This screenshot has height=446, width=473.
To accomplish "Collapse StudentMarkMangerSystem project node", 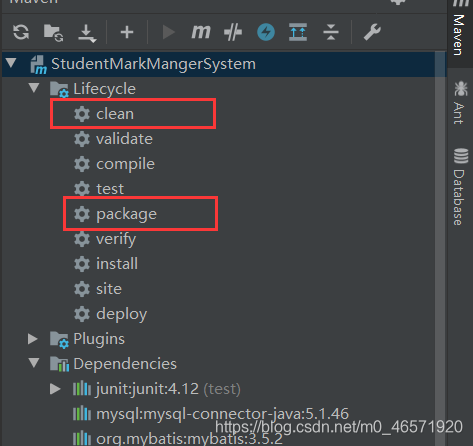I will click(11, 63).
